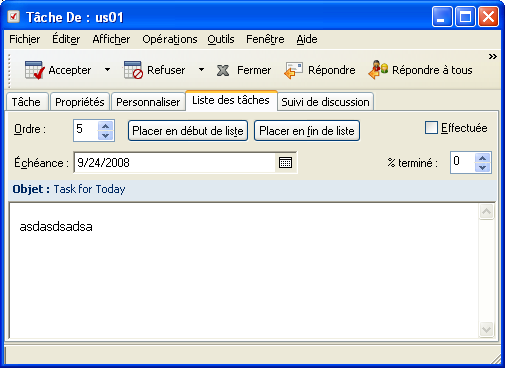Image resolution: width=505 pixels, height=368 pixels.
Task: Click the message body scrollbar down arrow
Action: pyautogui.click(x=486, y=329)
